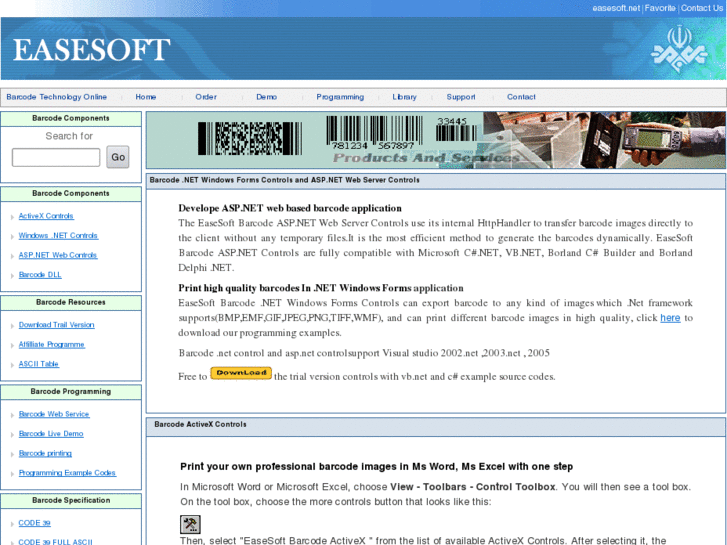Click 'Print high quality barcodes' heading
Viewport: 727px width, 545px height.
pos(321,288)
